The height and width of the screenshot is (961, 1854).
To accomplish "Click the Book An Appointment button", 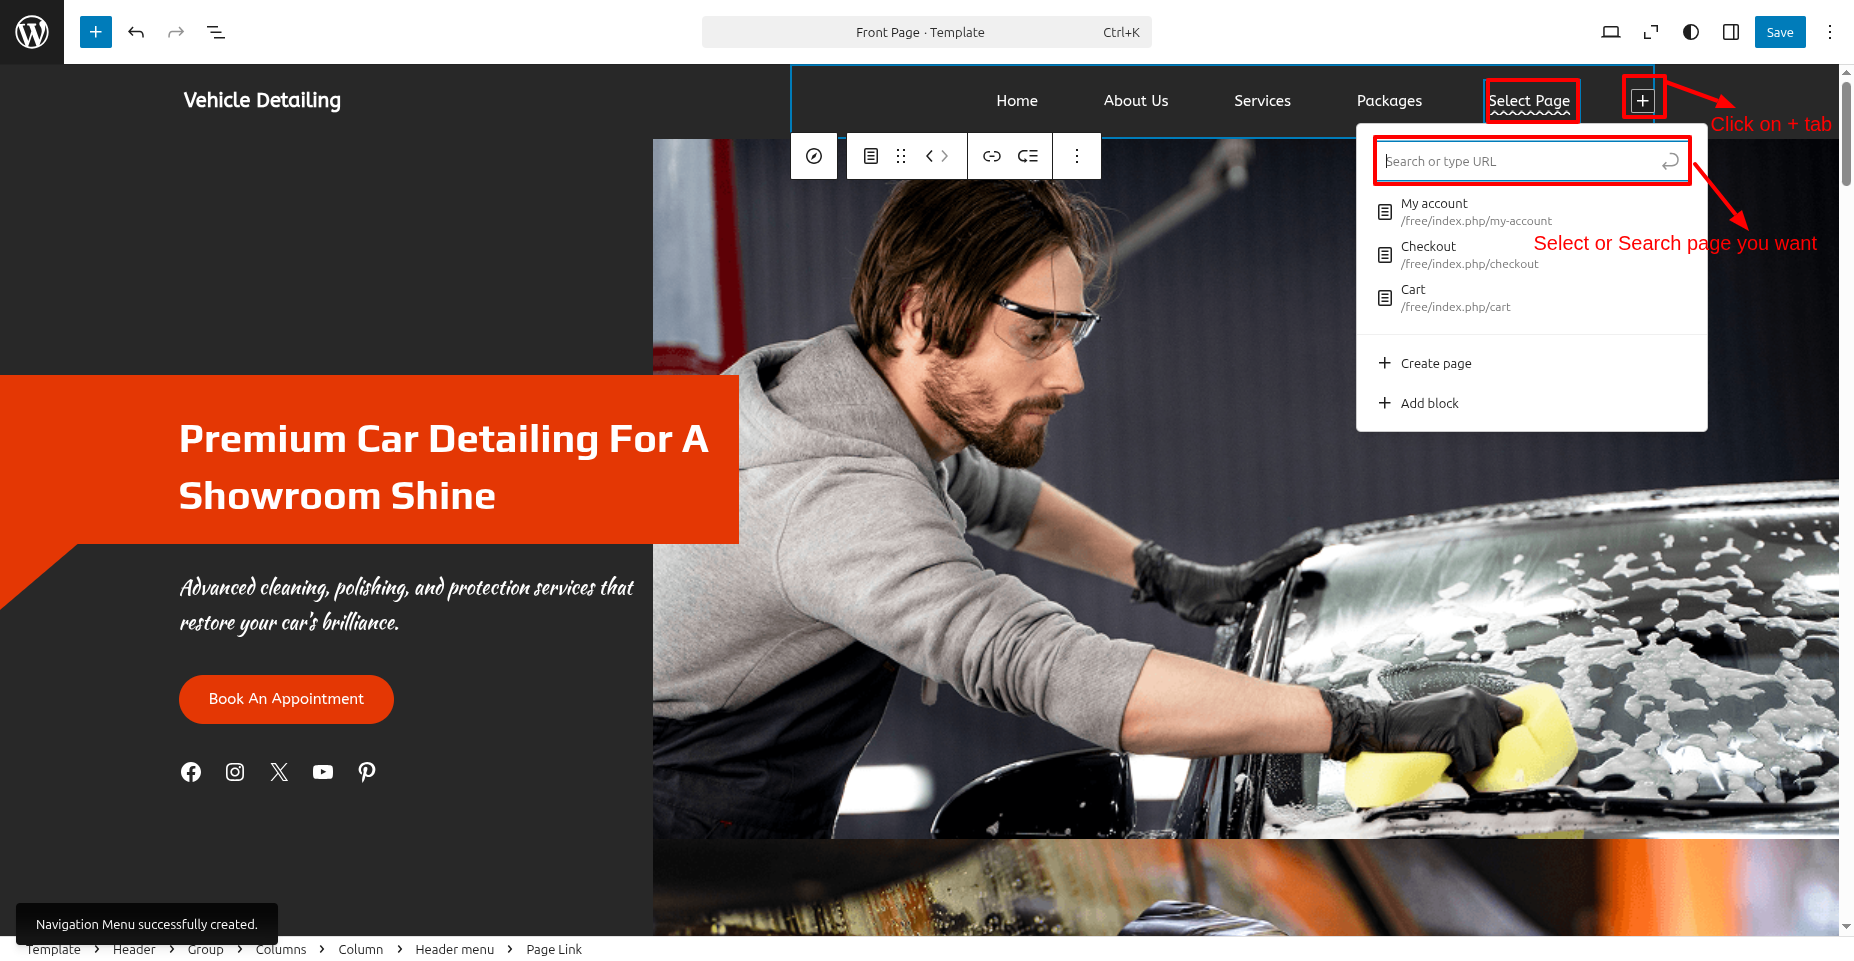I will 286,699.
